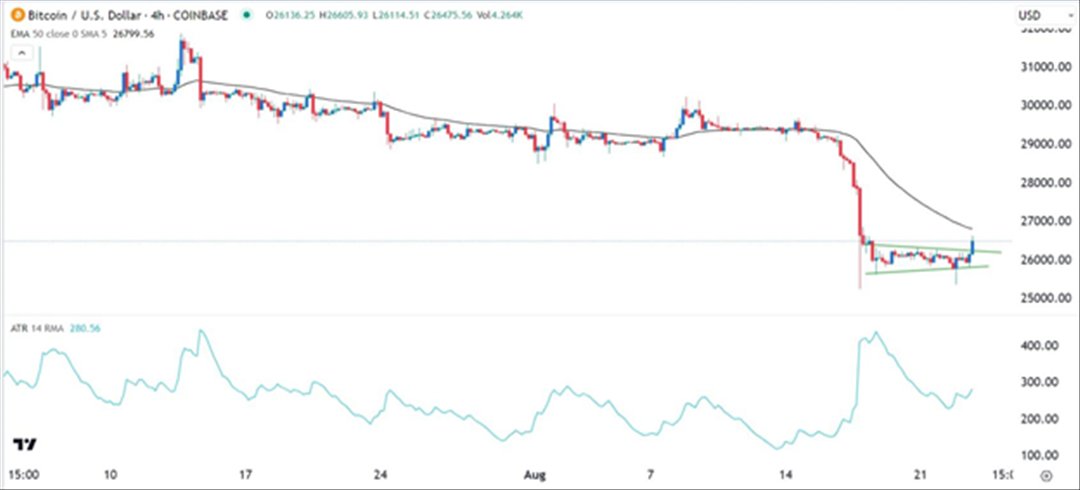Click the 31000.00 price axis label
Viewport: 1080px width, 490px height.
click(x=1046, y=67)
